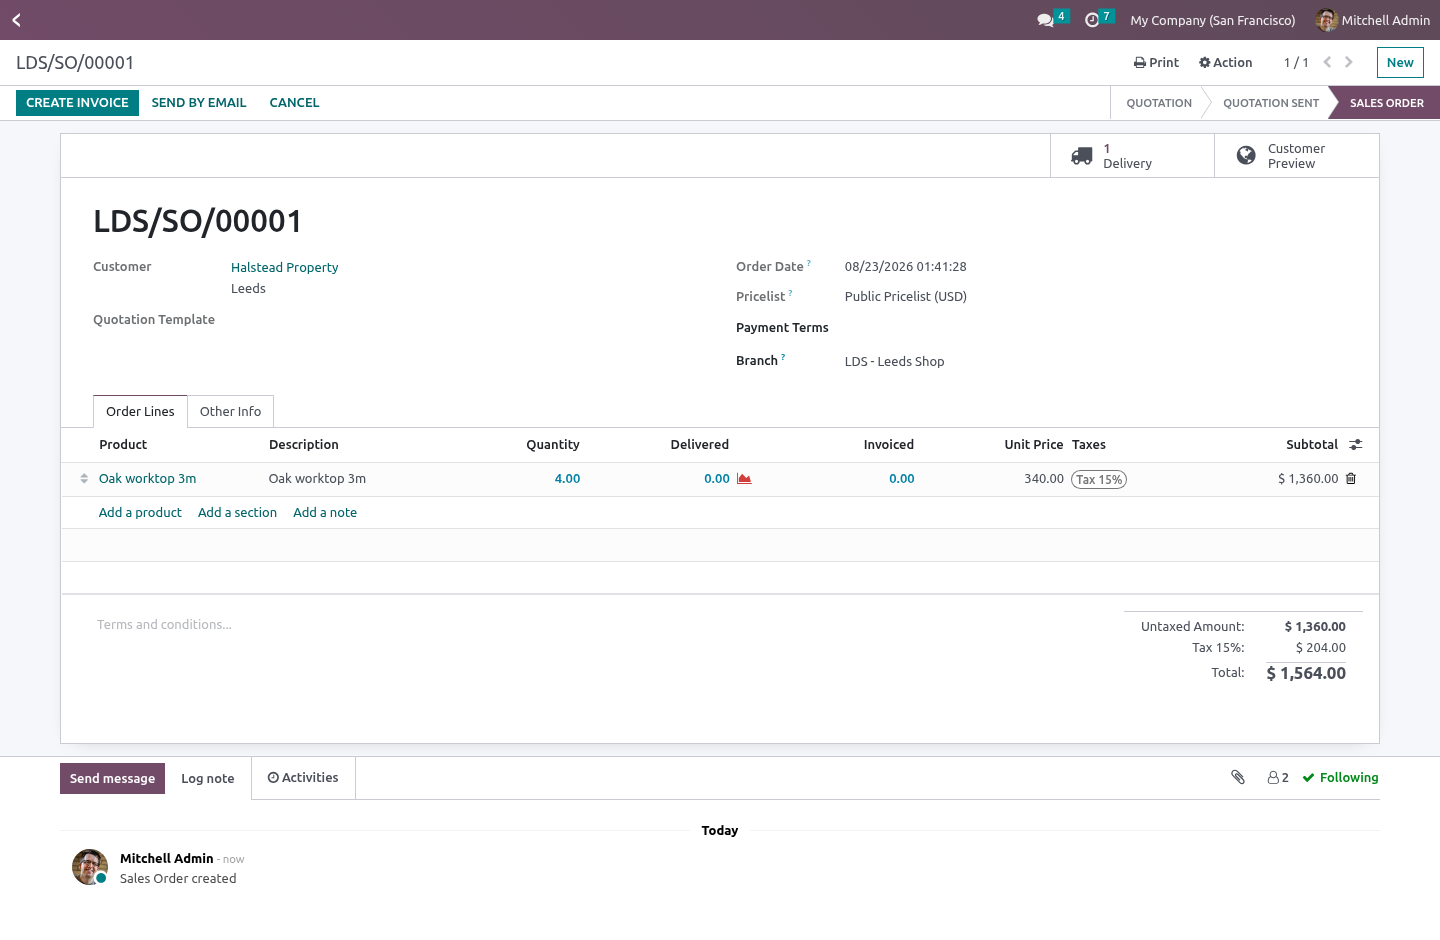Switch to the Order Lines tab

140,411
